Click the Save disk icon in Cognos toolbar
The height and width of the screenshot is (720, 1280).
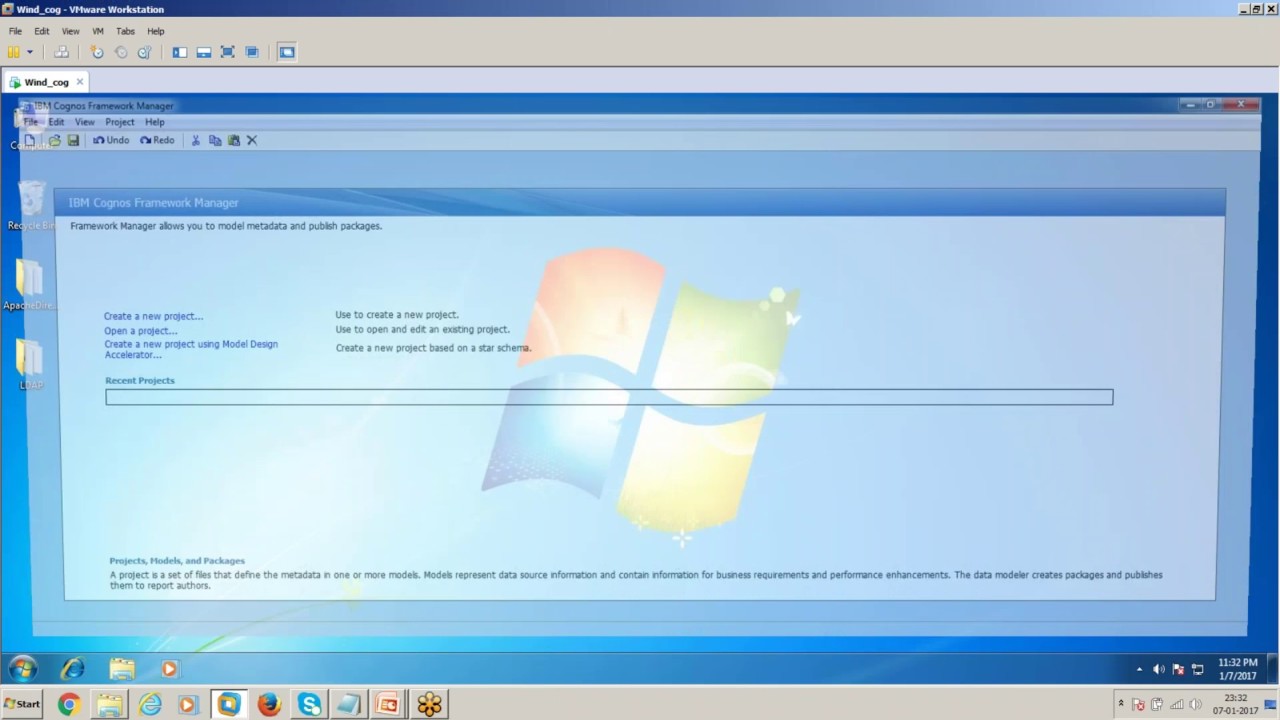coord(73,141)
